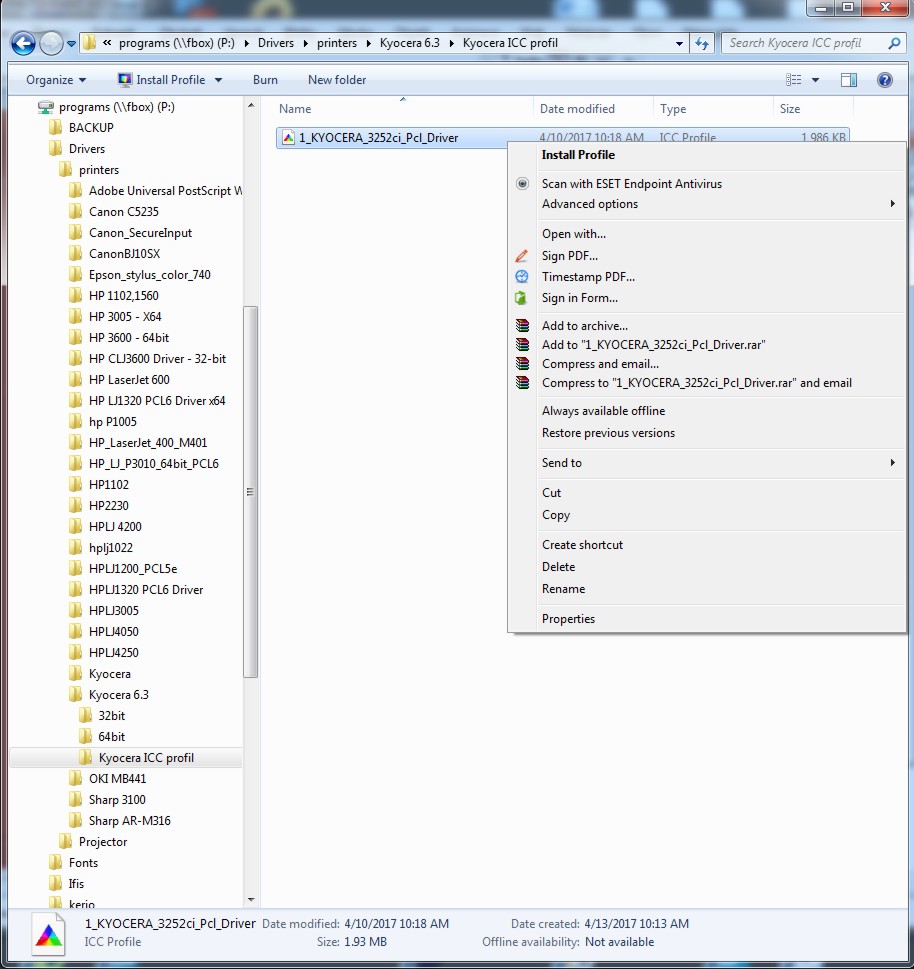Click the New folder button
This screenshot has width=914, height=969.
point(337,80)
